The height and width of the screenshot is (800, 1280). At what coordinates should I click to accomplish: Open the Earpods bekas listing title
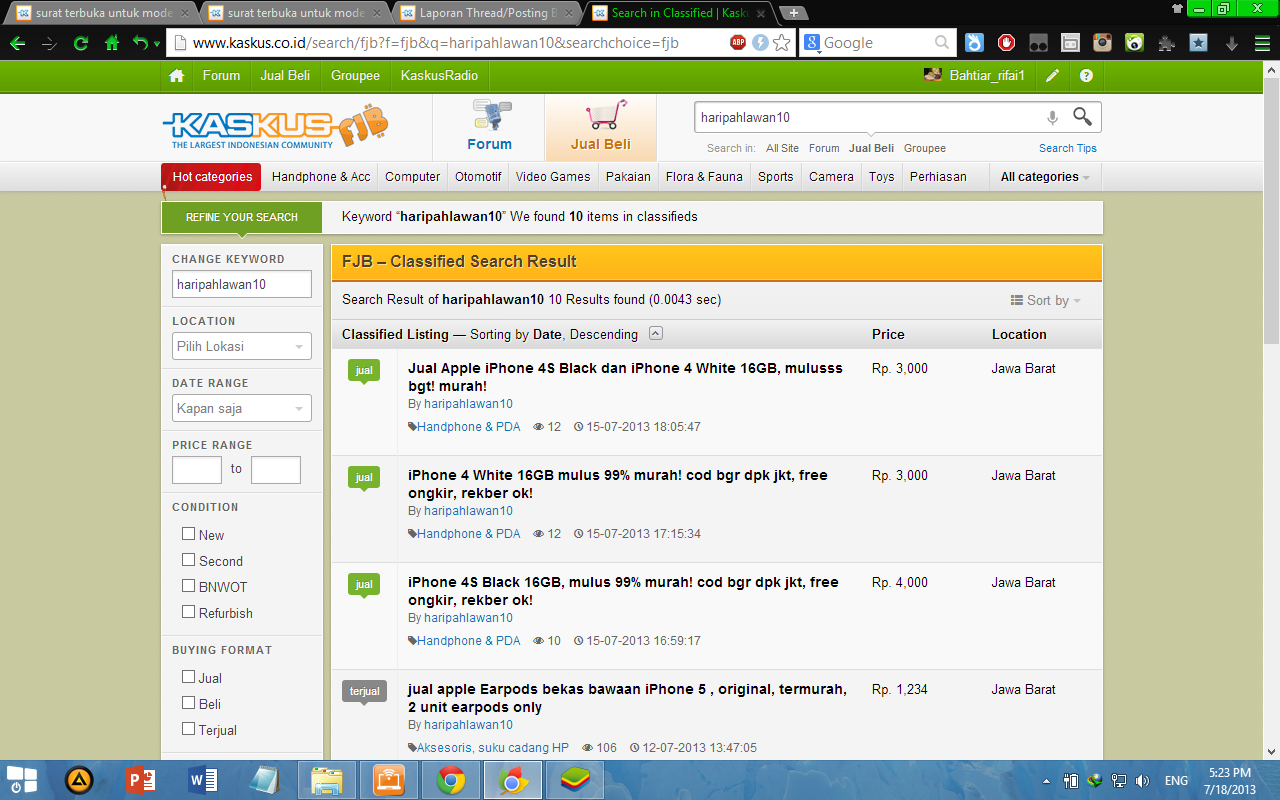point(627,698)
